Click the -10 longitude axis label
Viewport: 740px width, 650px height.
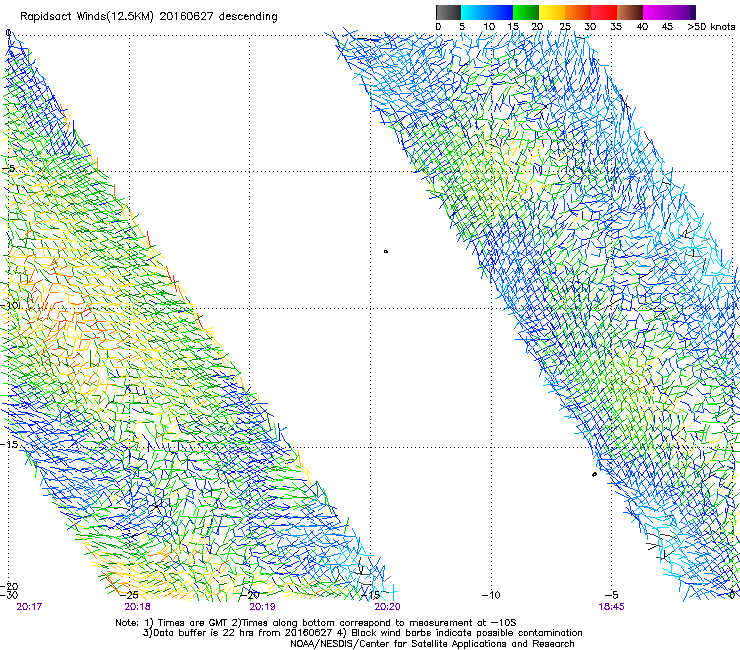point(491,595)
